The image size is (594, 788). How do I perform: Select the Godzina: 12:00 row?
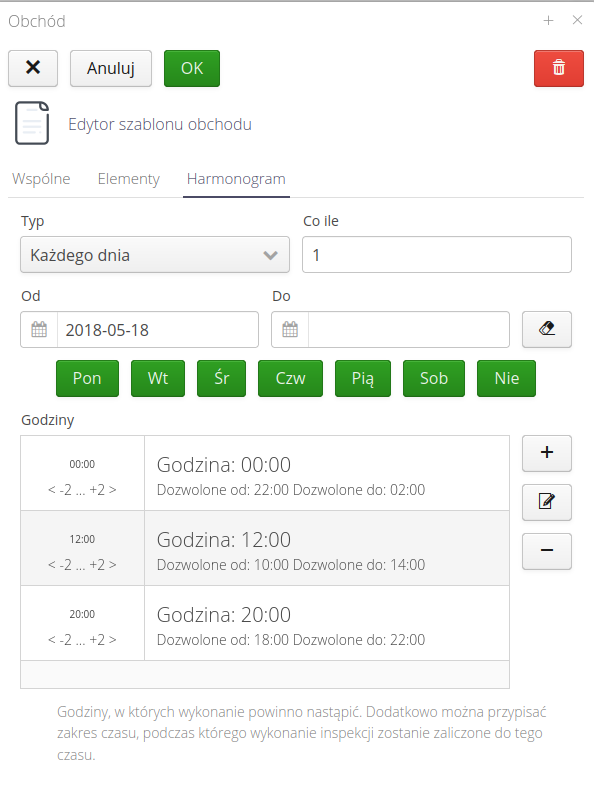[265, 548]
